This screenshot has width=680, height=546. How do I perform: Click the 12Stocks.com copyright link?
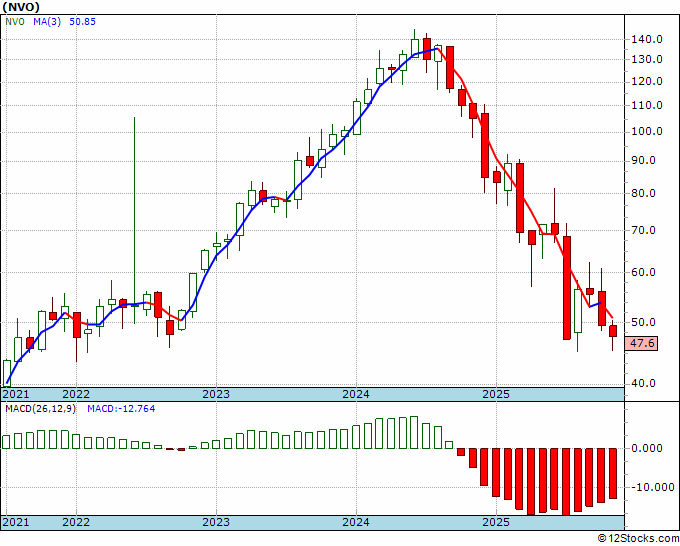[638, 539]
